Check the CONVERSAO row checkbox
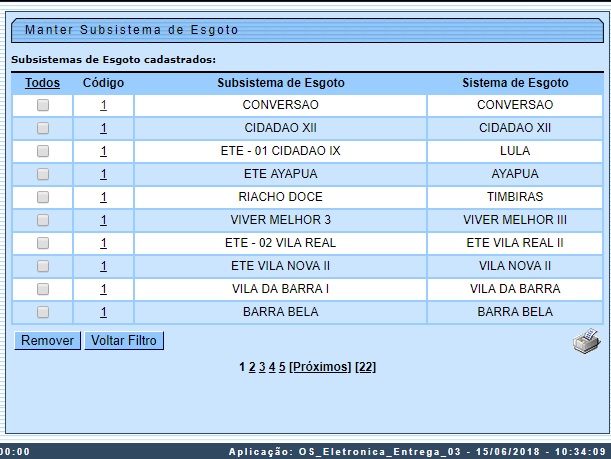This screenshot has height=459, width=611. [x=43, y=105]
